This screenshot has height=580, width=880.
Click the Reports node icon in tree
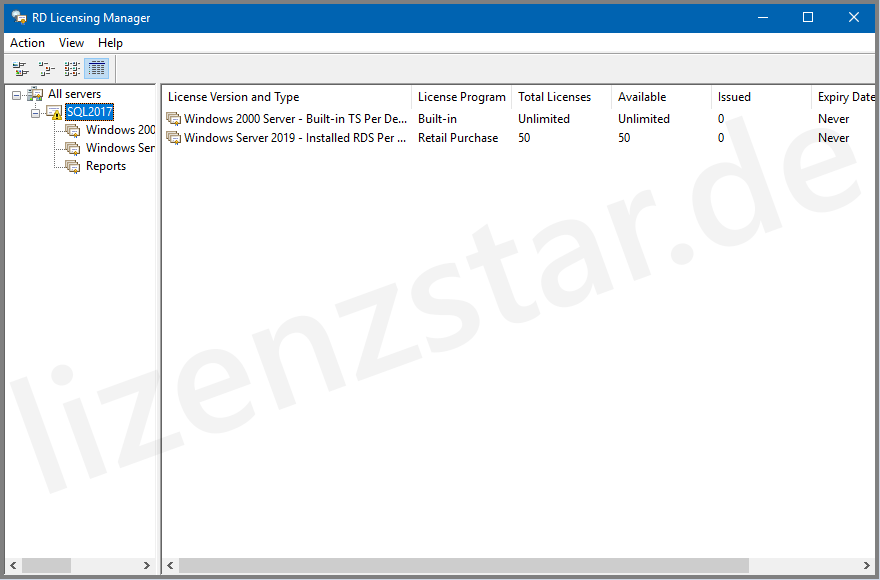[72, 166]
